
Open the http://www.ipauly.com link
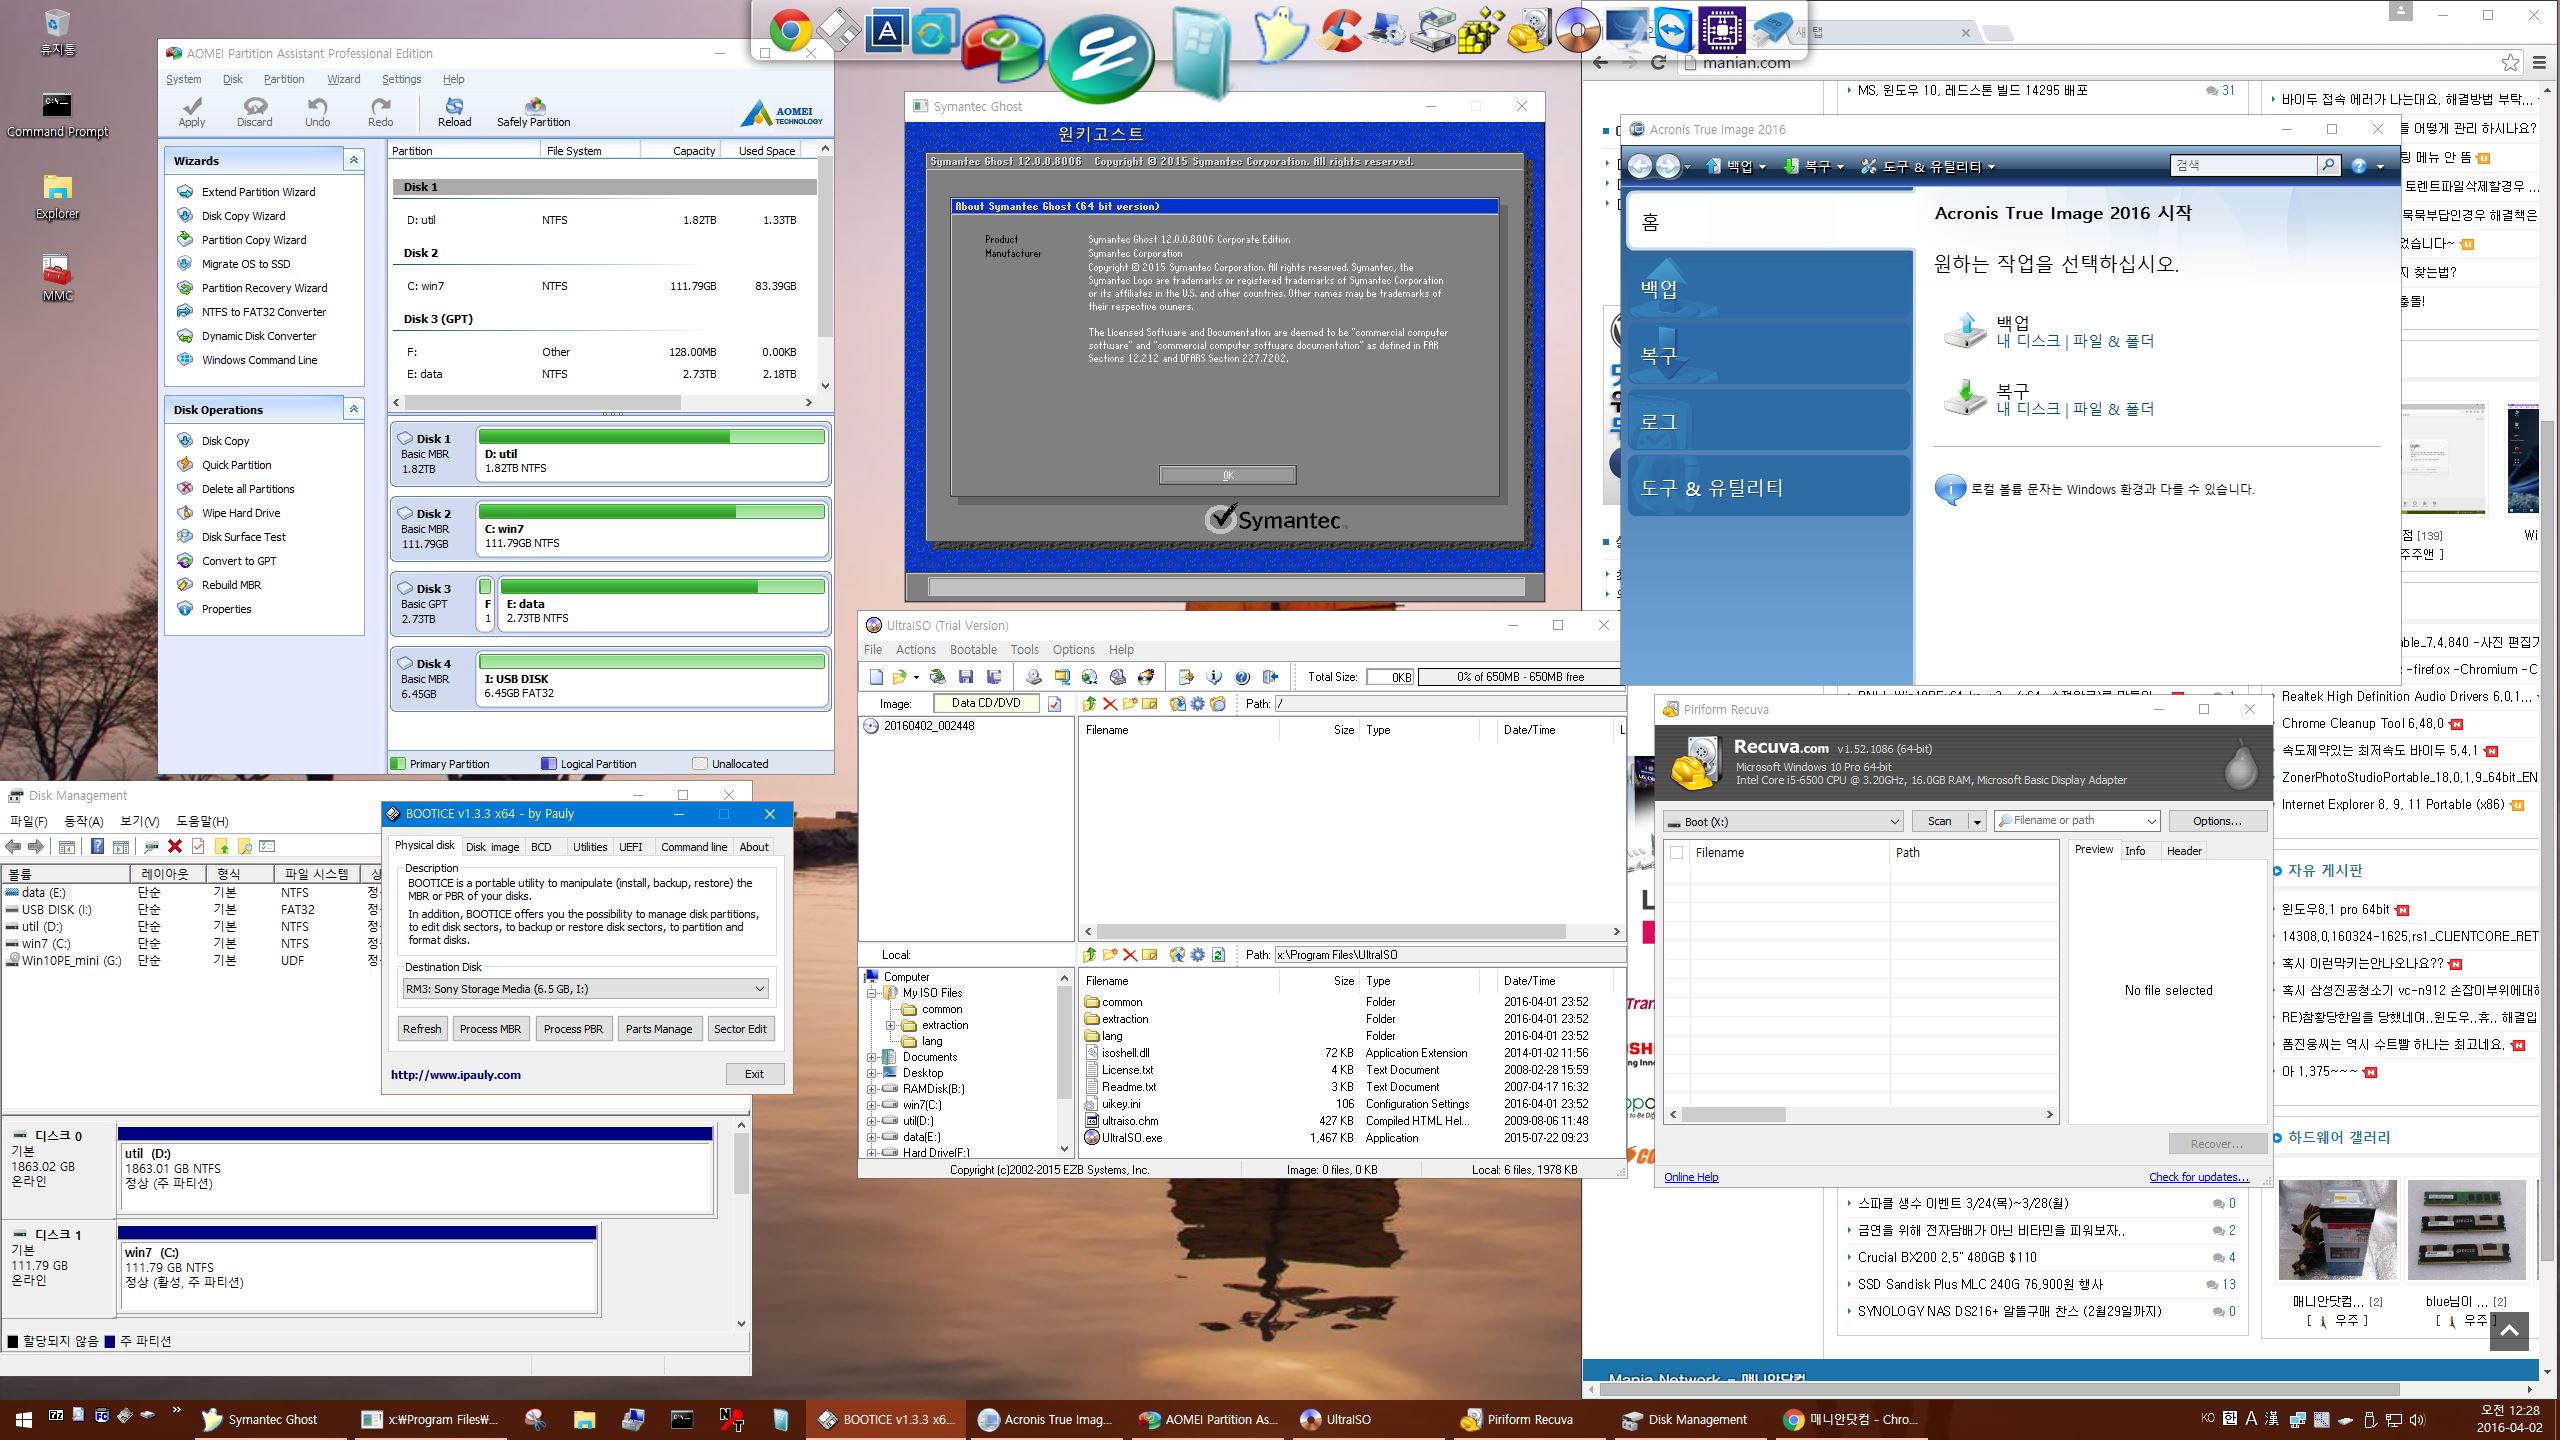456,1075
